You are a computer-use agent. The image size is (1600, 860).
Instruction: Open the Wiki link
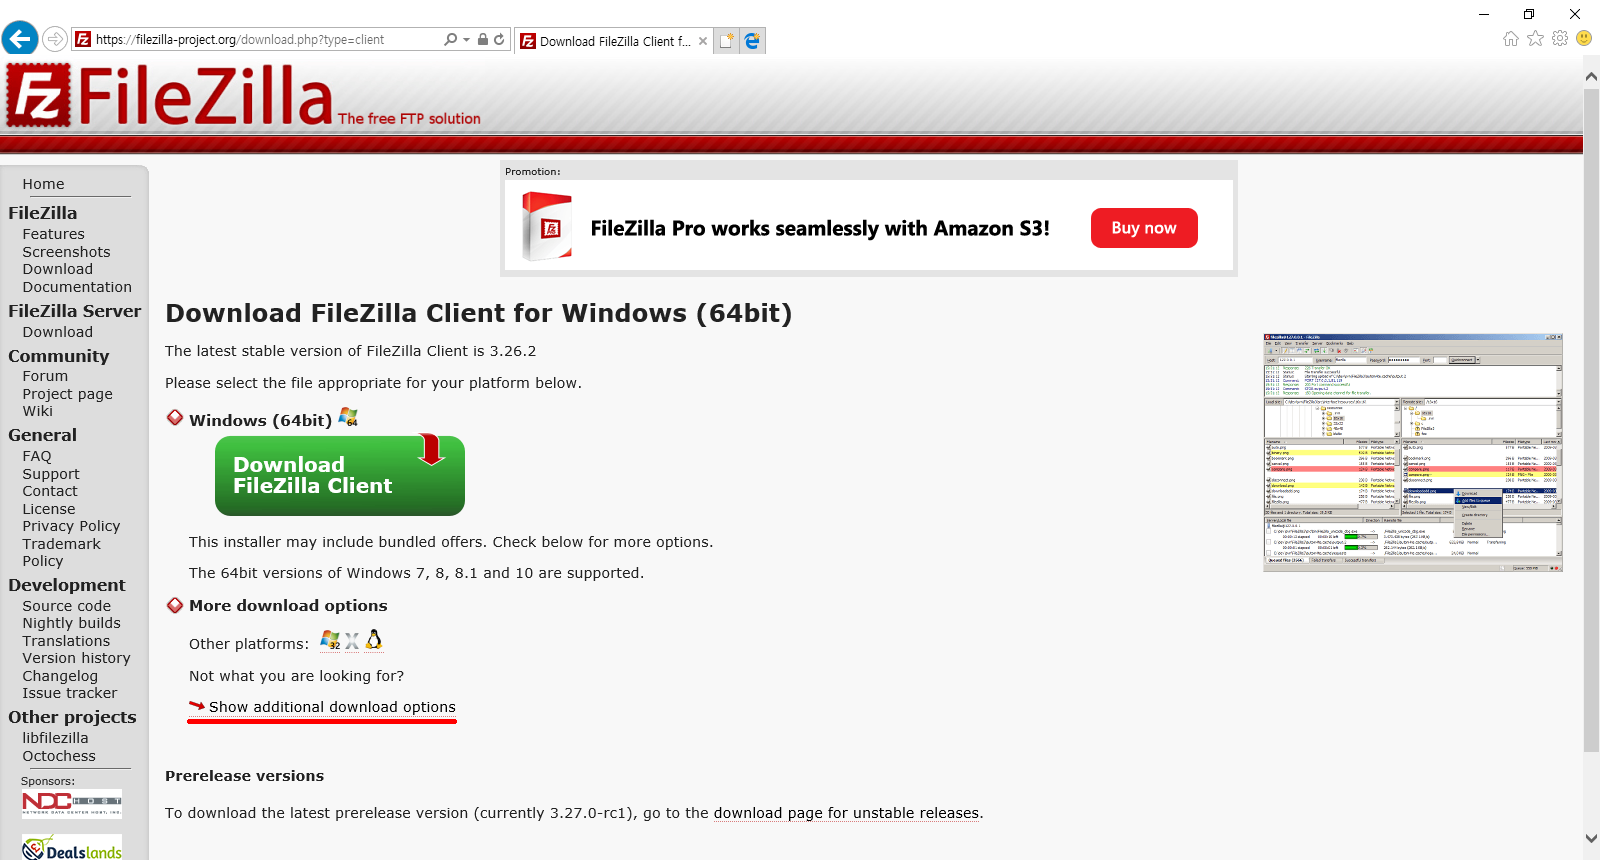tap(37, 411)
